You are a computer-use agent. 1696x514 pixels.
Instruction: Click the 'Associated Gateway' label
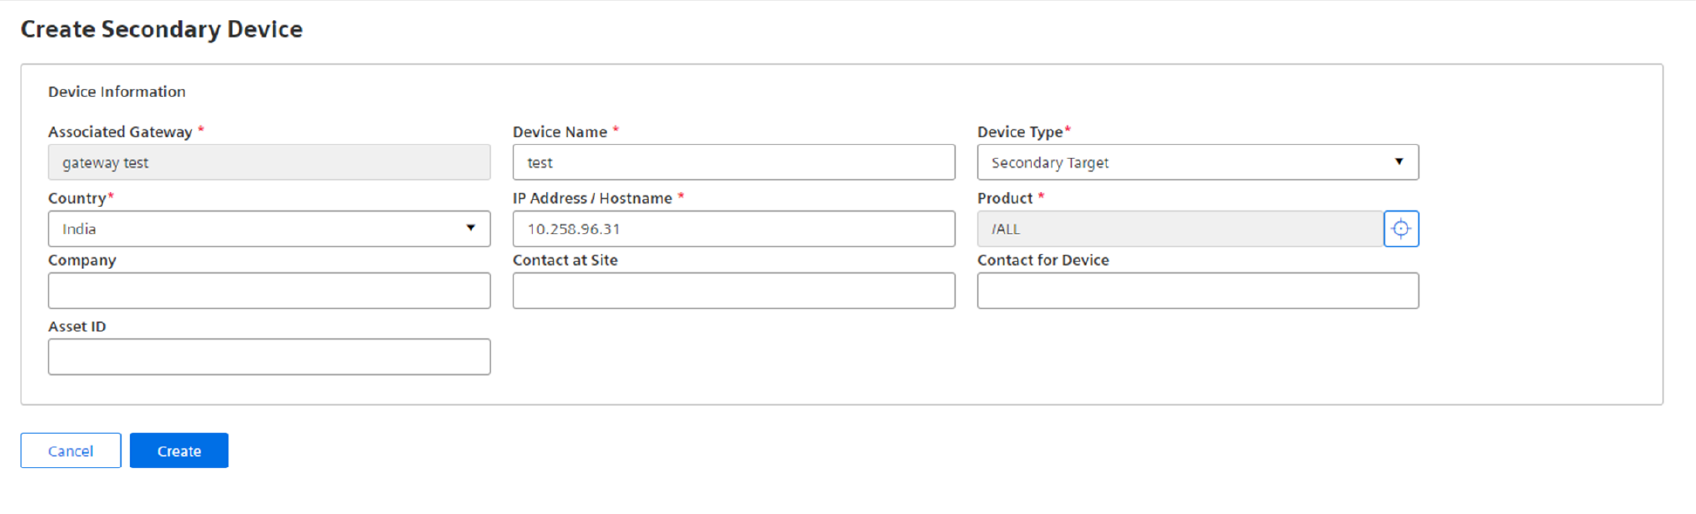(x=120, y=132)
